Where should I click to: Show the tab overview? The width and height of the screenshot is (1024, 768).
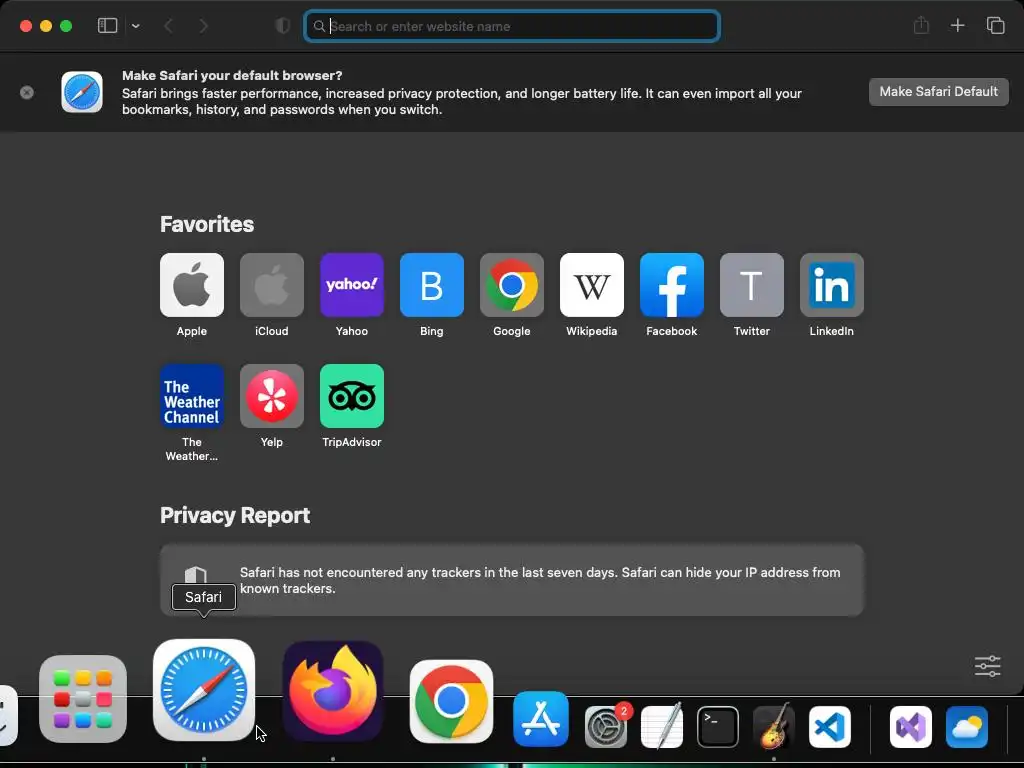pos(995,25)
